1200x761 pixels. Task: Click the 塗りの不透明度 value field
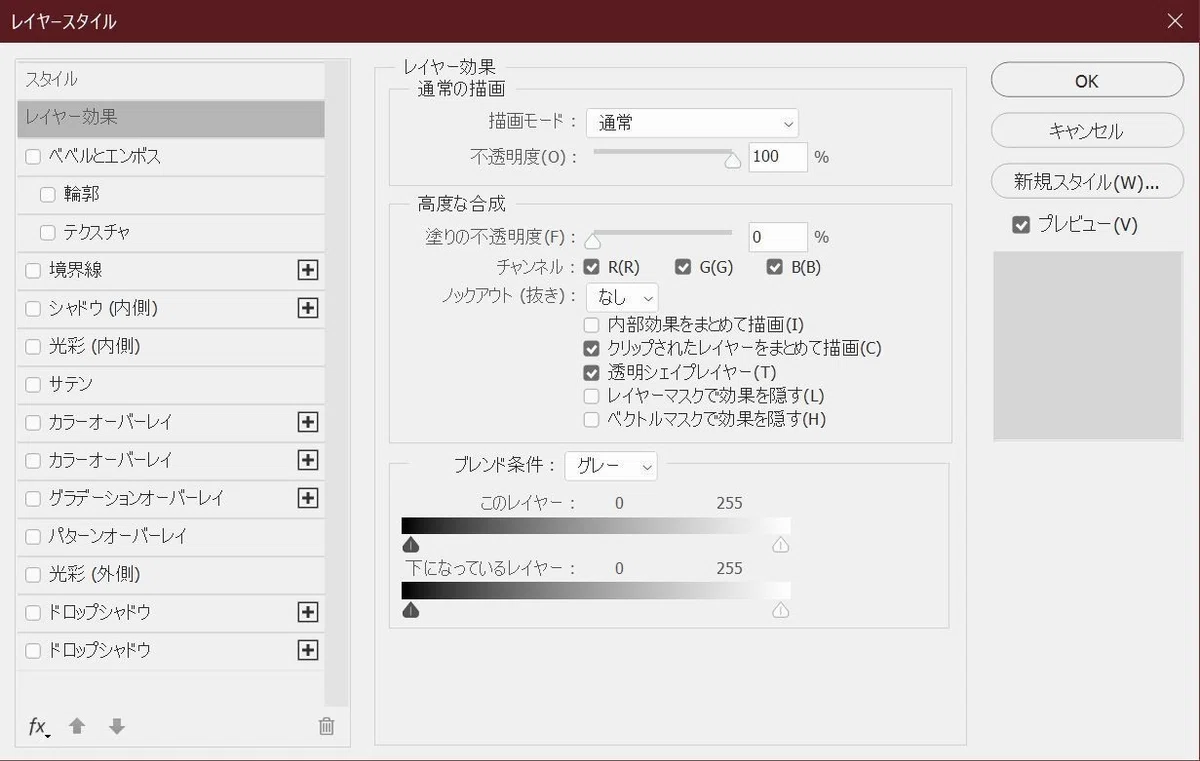click(778, 237)
